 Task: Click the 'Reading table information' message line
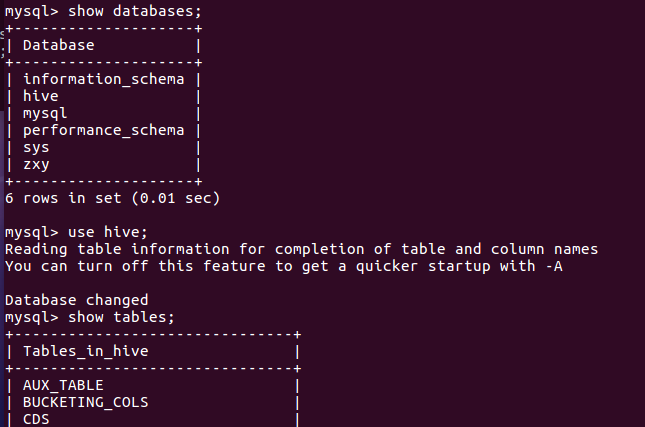(x=301, y=249)
